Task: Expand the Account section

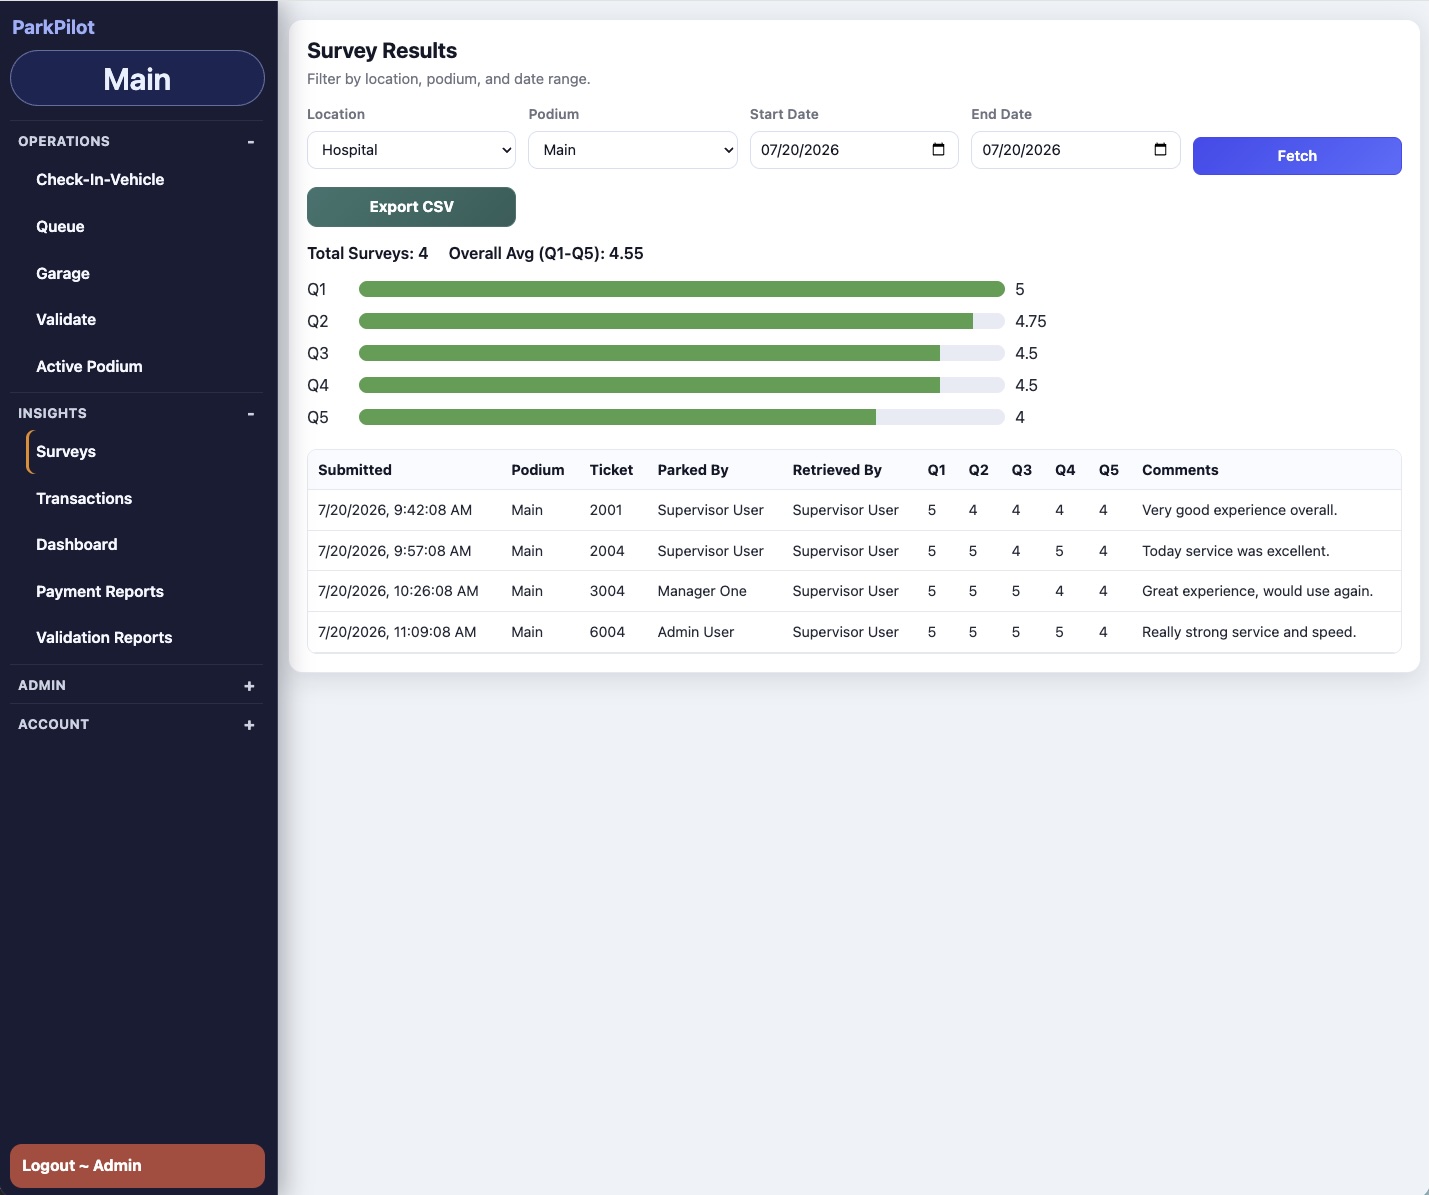Action: tap(249, 725)
